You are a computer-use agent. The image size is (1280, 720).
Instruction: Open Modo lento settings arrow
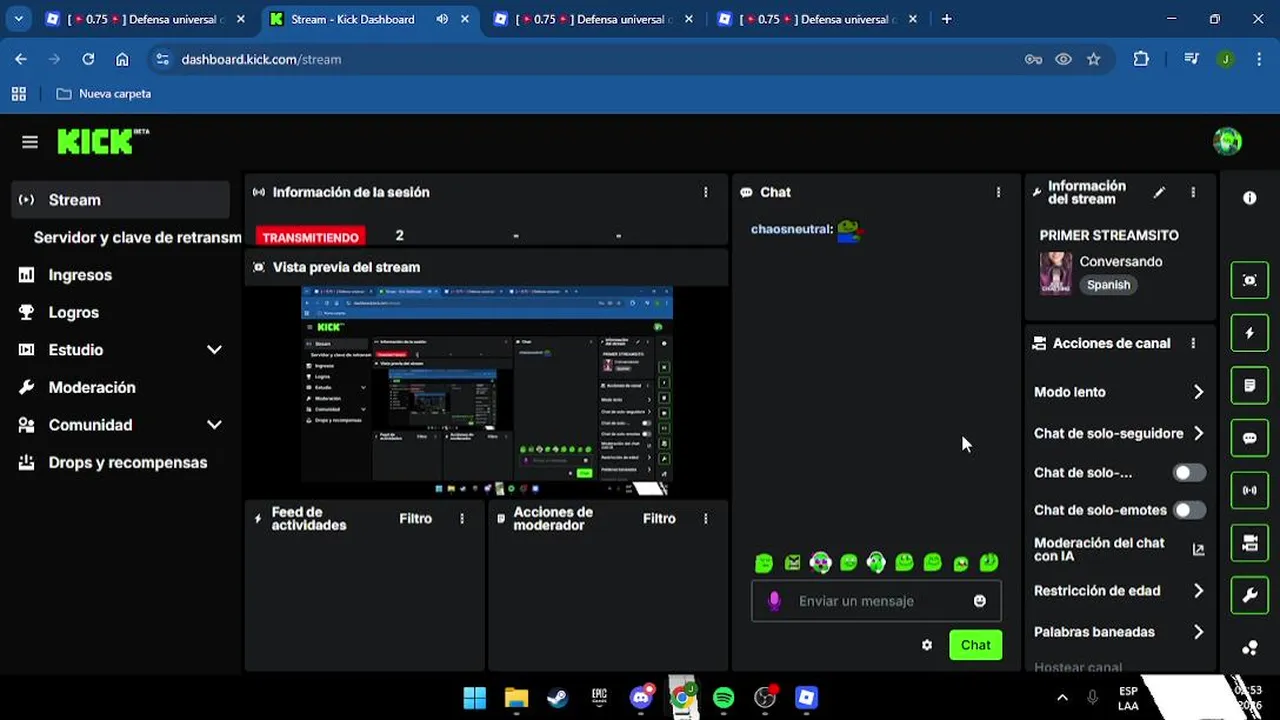1198,392
